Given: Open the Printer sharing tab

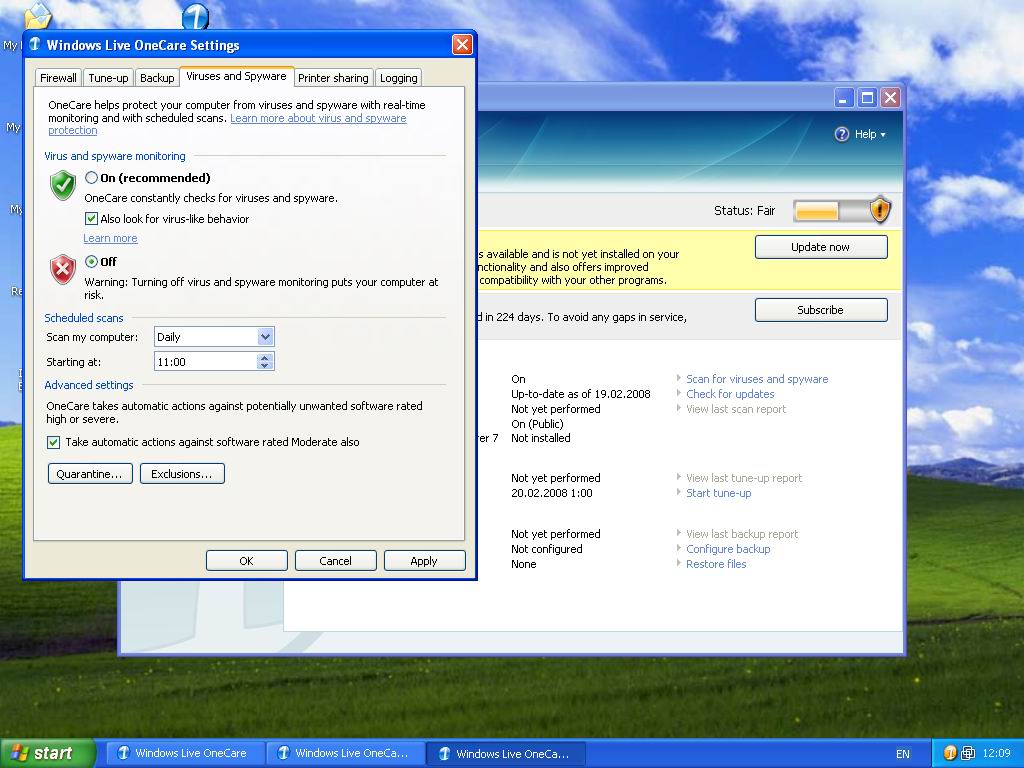Looking at the screenshot, I should tap(333, 78).
